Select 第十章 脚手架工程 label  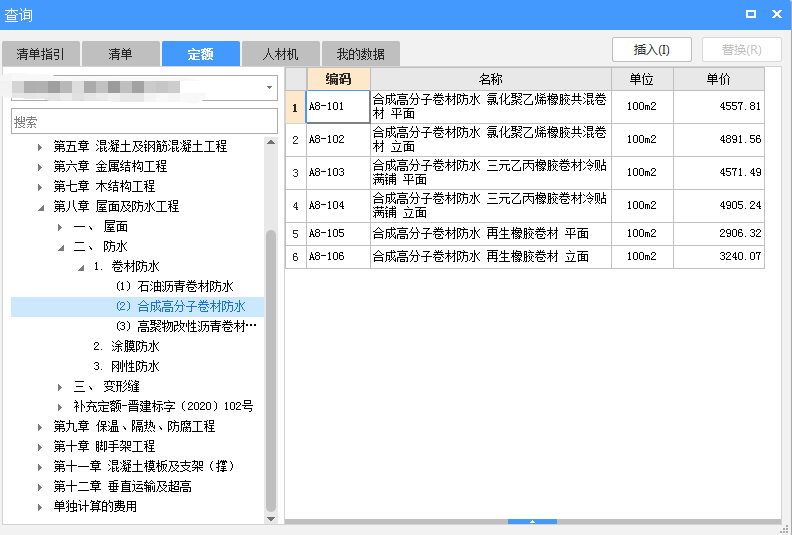(x=104, y=447)
